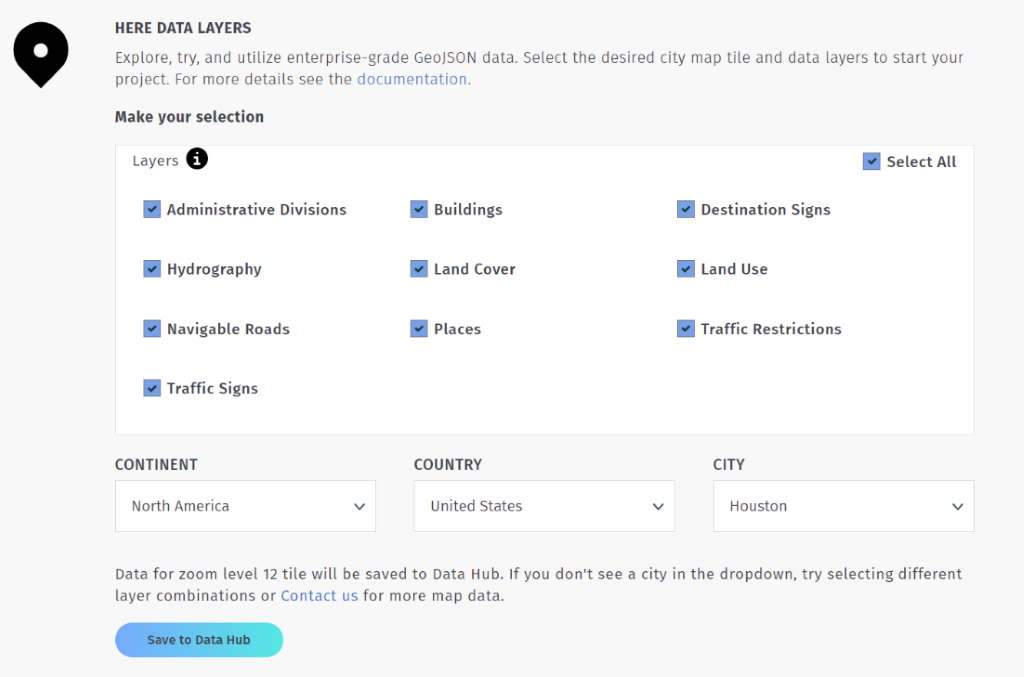Open the Country dropdown showing United States

(544, 506)
